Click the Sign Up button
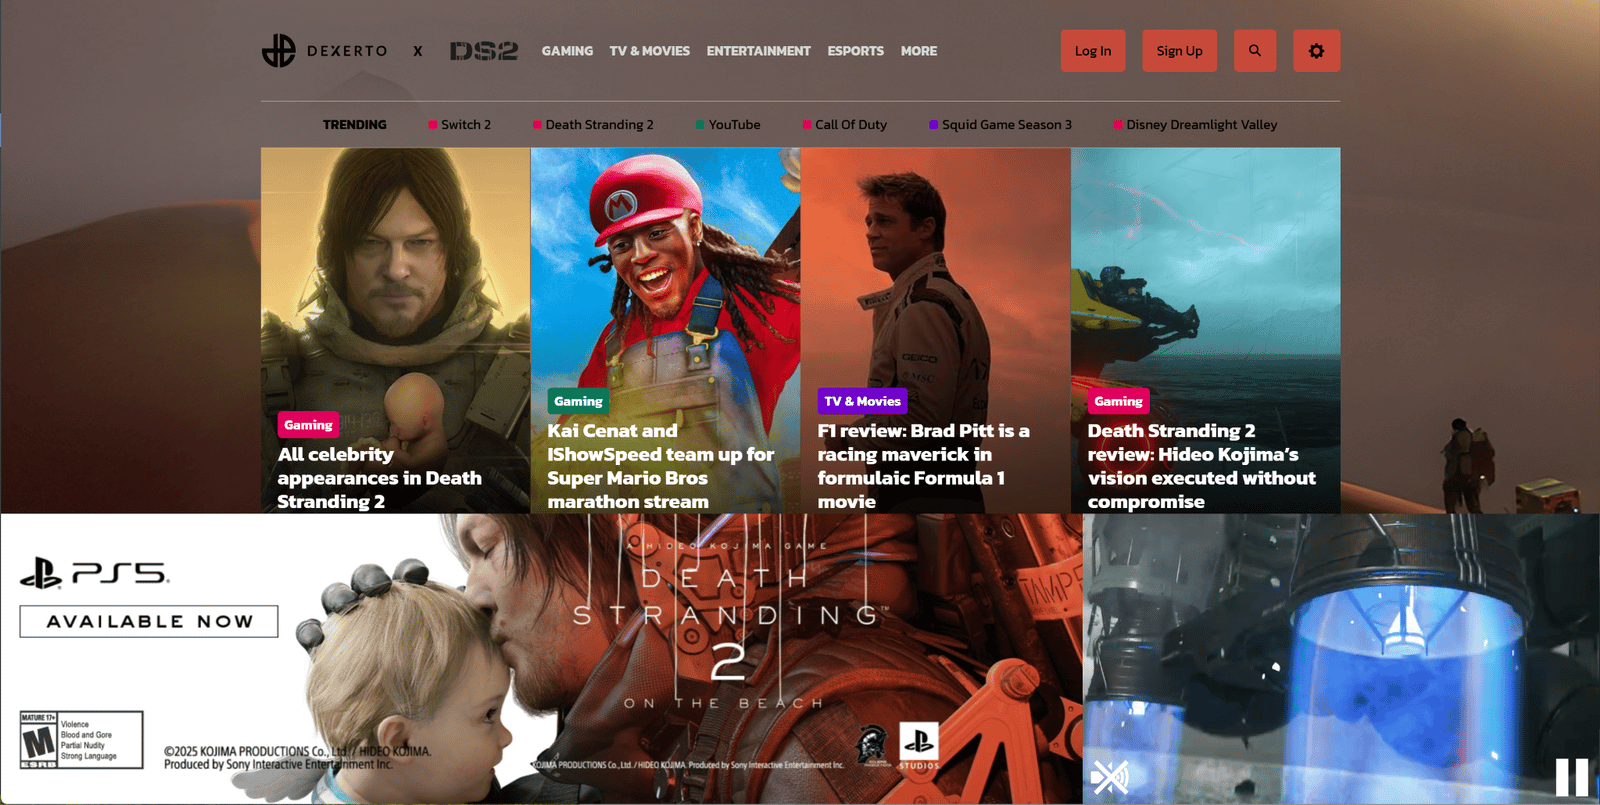1600x805 pixels. [x=1180, y=51]
